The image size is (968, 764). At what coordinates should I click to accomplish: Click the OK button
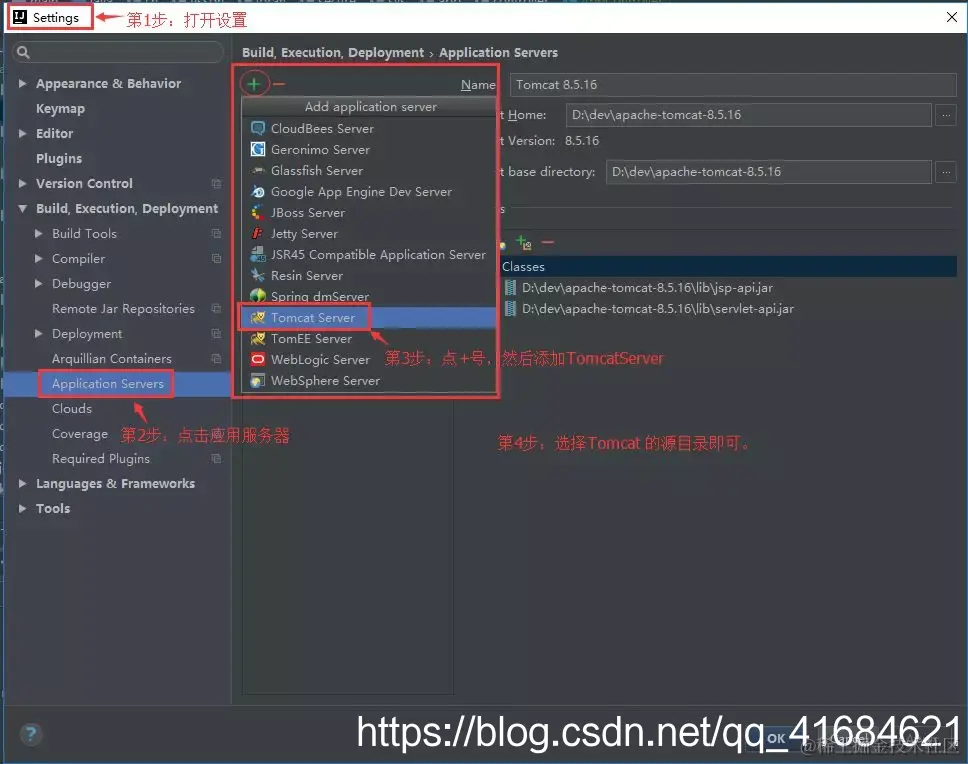[777, 738]
